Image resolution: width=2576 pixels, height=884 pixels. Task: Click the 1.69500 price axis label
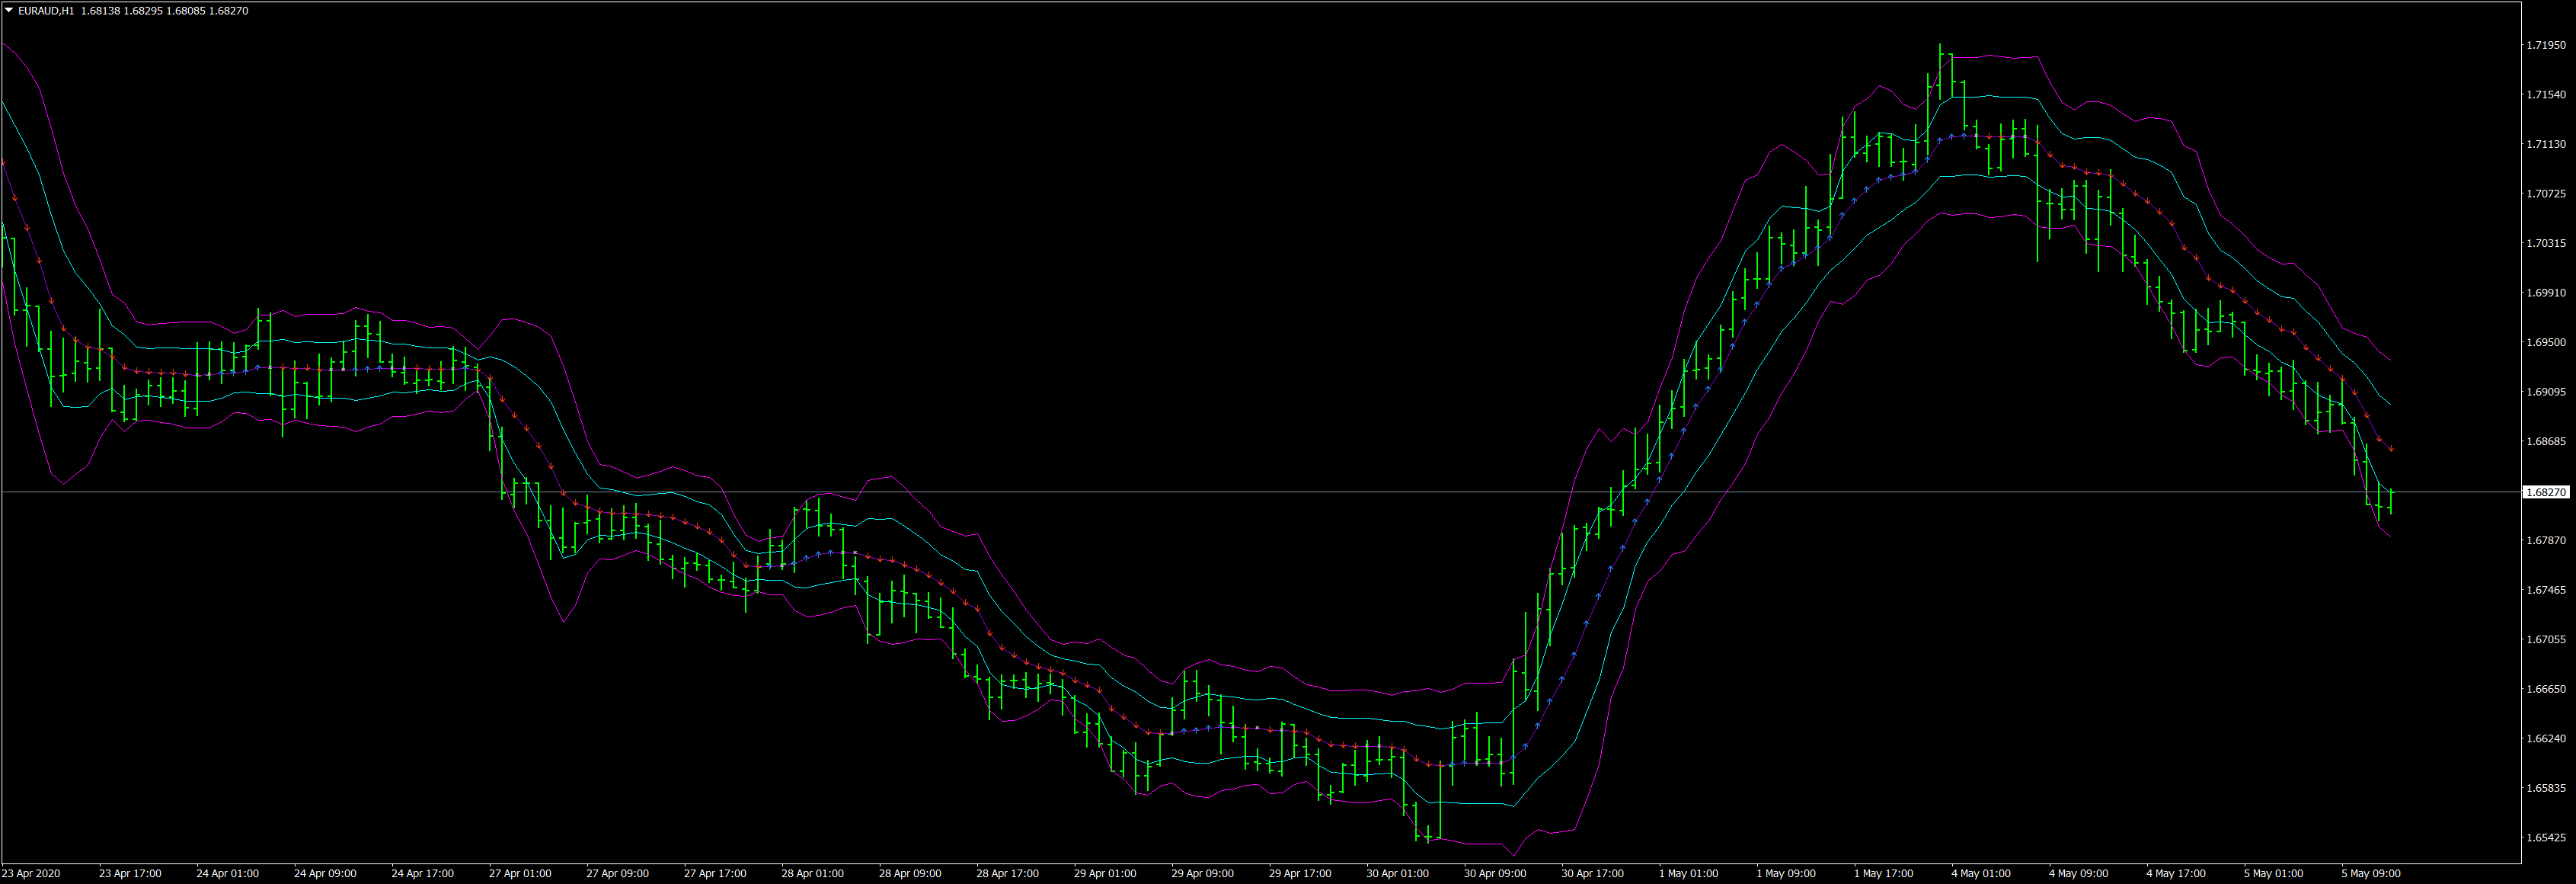[2546, 342]
